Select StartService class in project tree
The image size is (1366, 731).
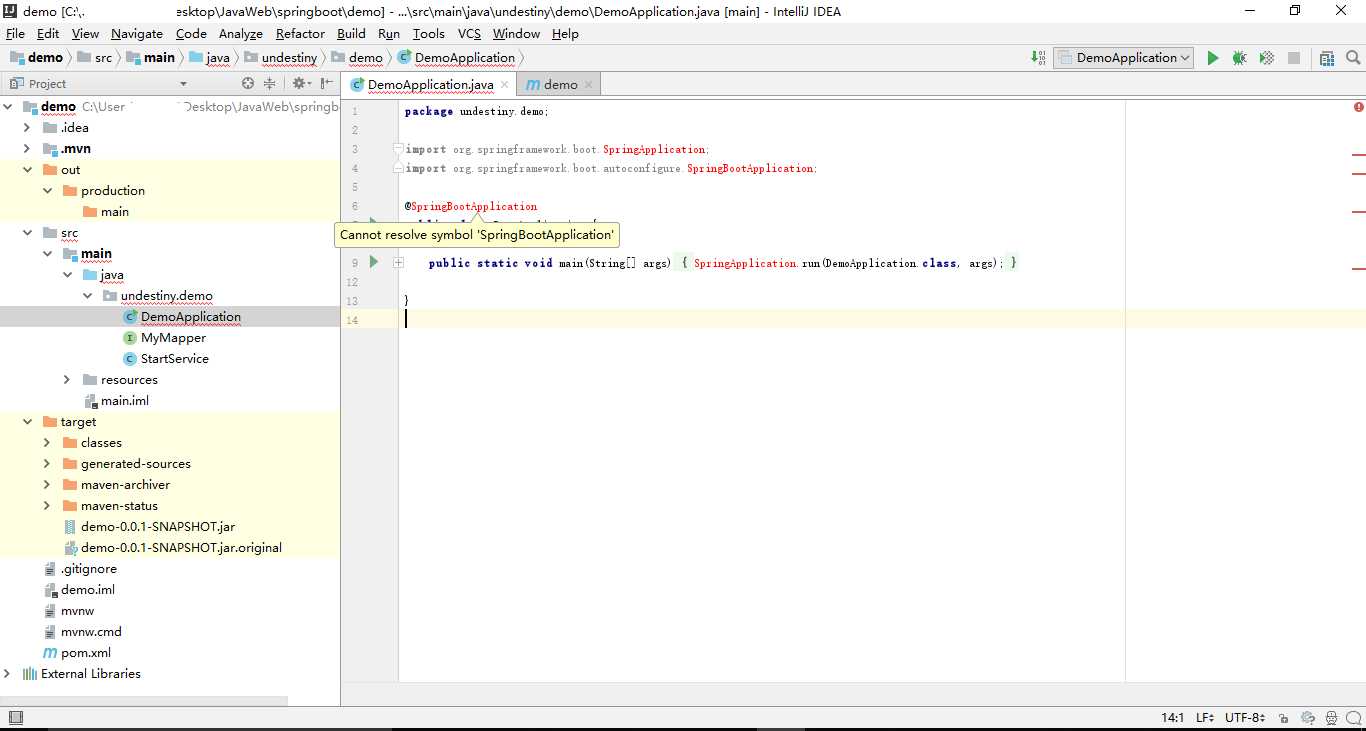pyautogui.click(x=175, y=359)
